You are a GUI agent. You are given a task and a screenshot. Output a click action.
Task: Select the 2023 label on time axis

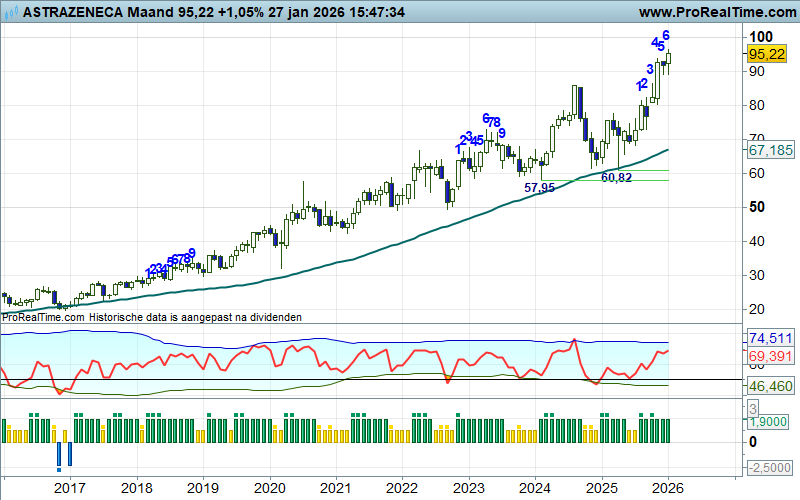tap(468, 487)
